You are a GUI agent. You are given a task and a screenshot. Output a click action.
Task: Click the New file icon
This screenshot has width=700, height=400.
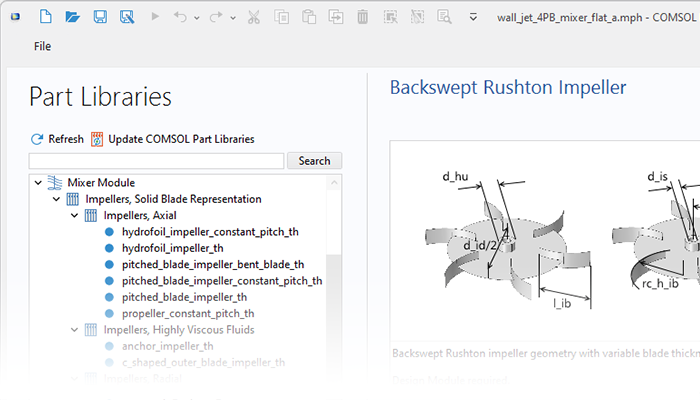(46, 17)
